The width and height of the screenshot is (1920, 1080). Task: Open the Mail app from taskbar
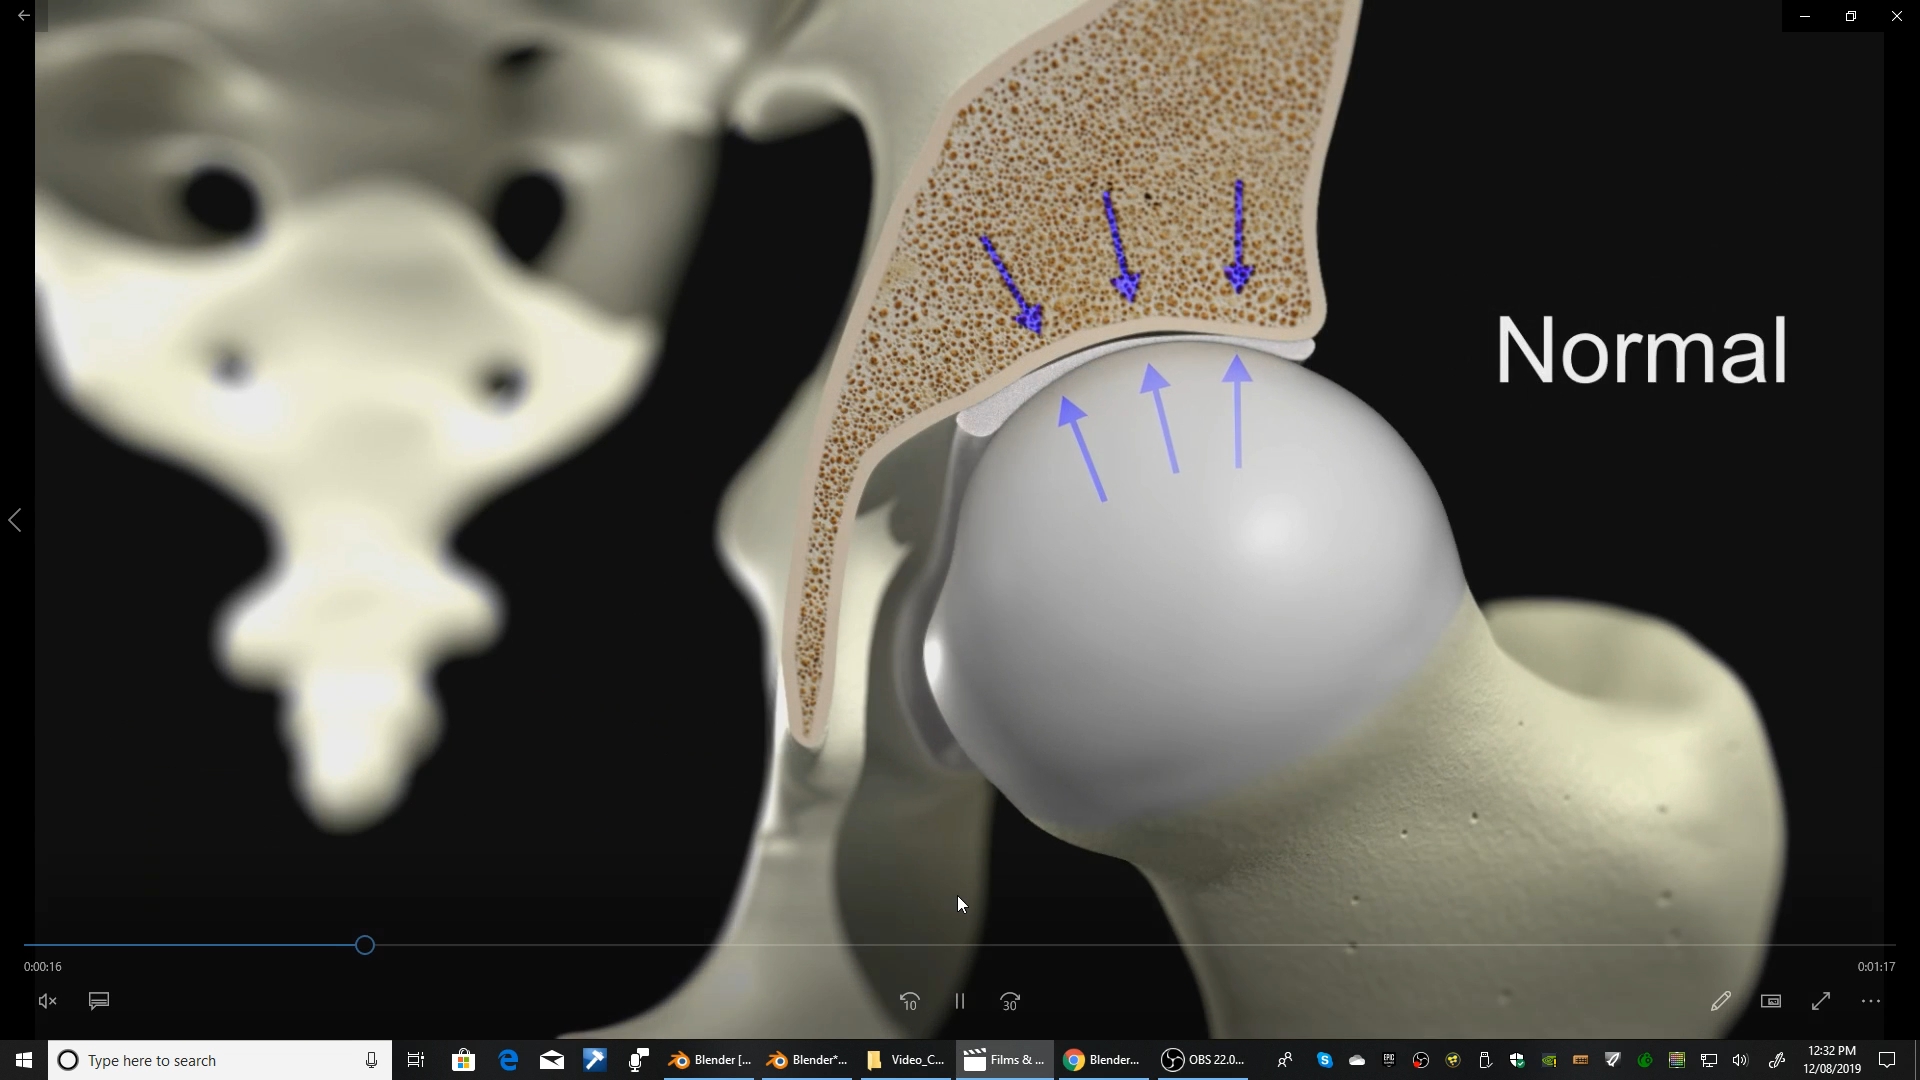click(x=552, y=1060)
